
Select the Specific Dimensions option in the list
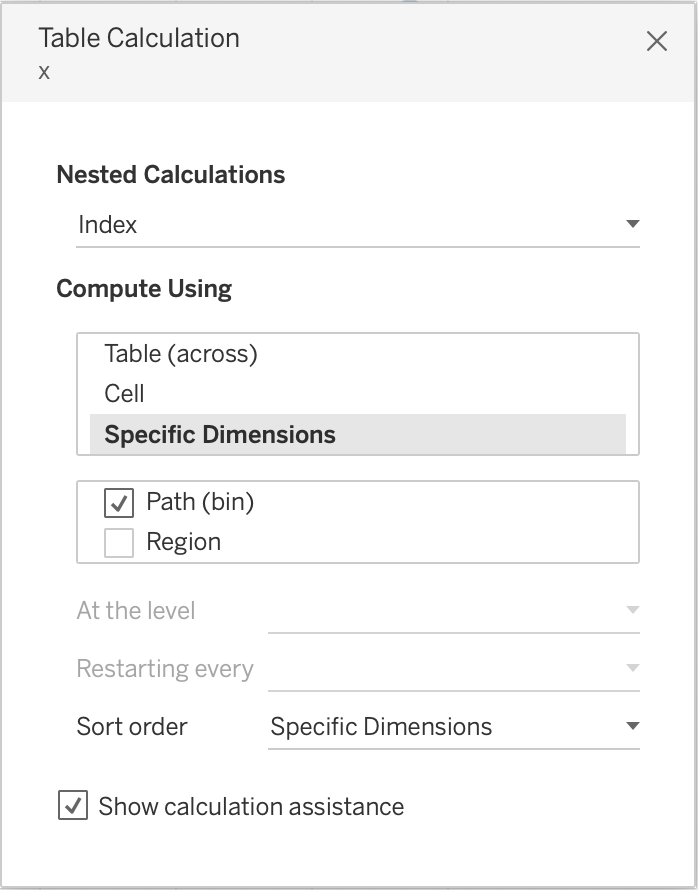click(x=220, y=435)
